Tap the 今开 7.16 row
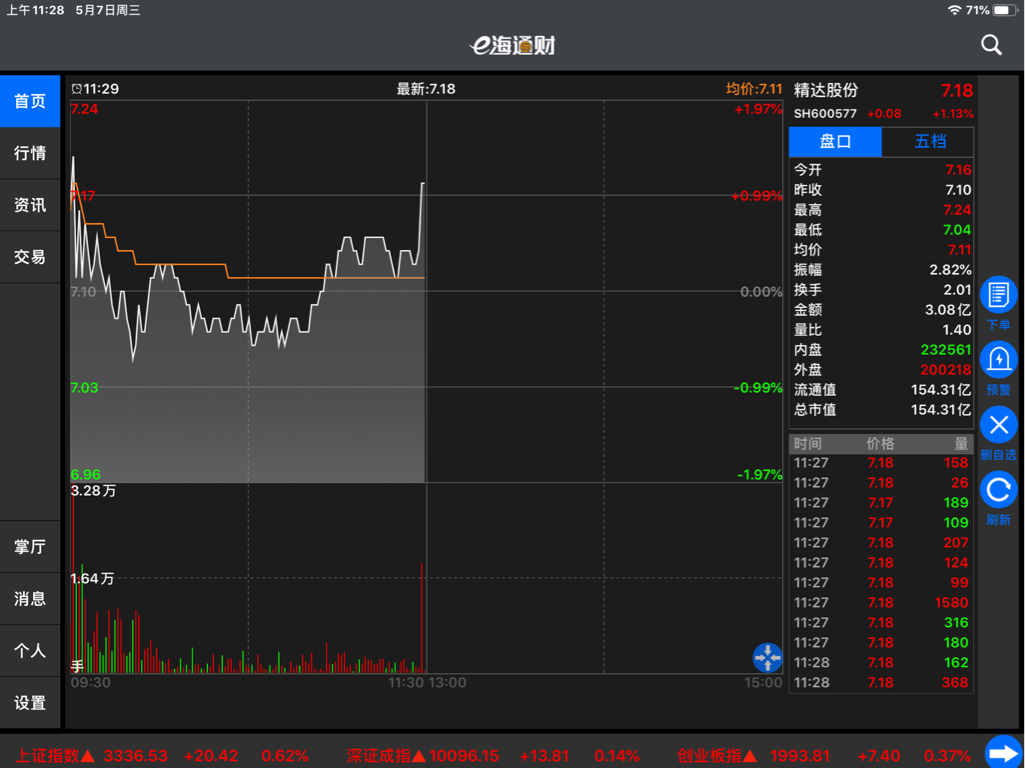This screenshot has width=1025, height=768. click(882, 170)
